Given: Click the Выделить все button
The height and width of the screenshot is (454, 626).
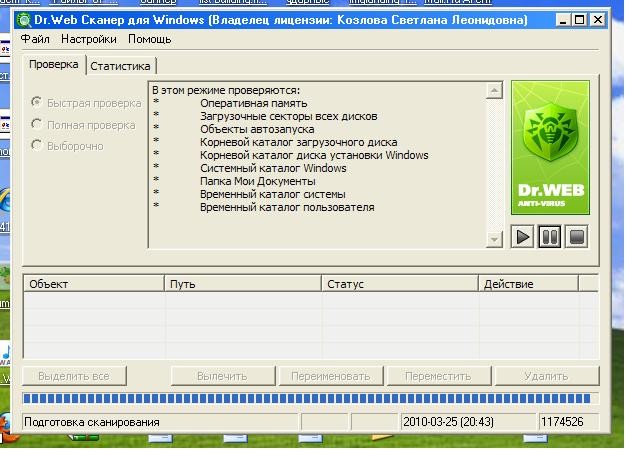Looking at the screenshot, I should (74, 376).
